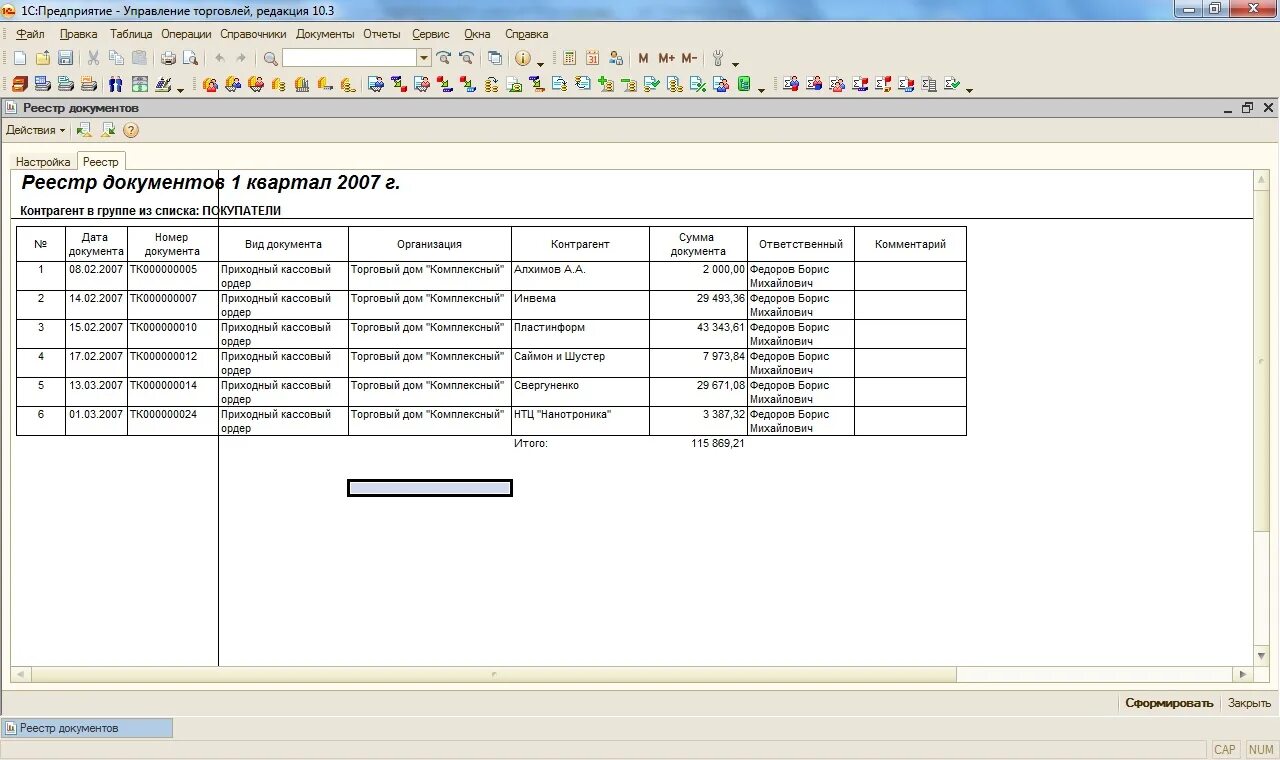1280x760 pixels.
Task: Click the red book icon in second toolbar
Action: (x=20, y=85)
